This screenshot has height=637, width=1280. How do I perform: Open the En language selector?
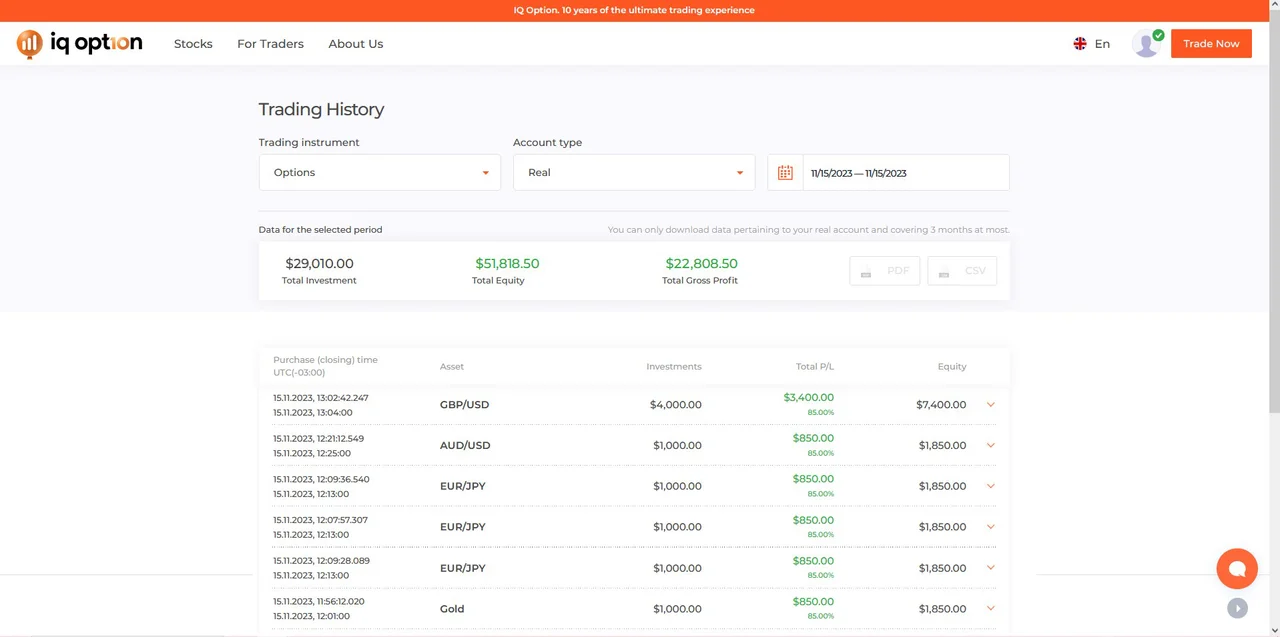(1102, 44)
